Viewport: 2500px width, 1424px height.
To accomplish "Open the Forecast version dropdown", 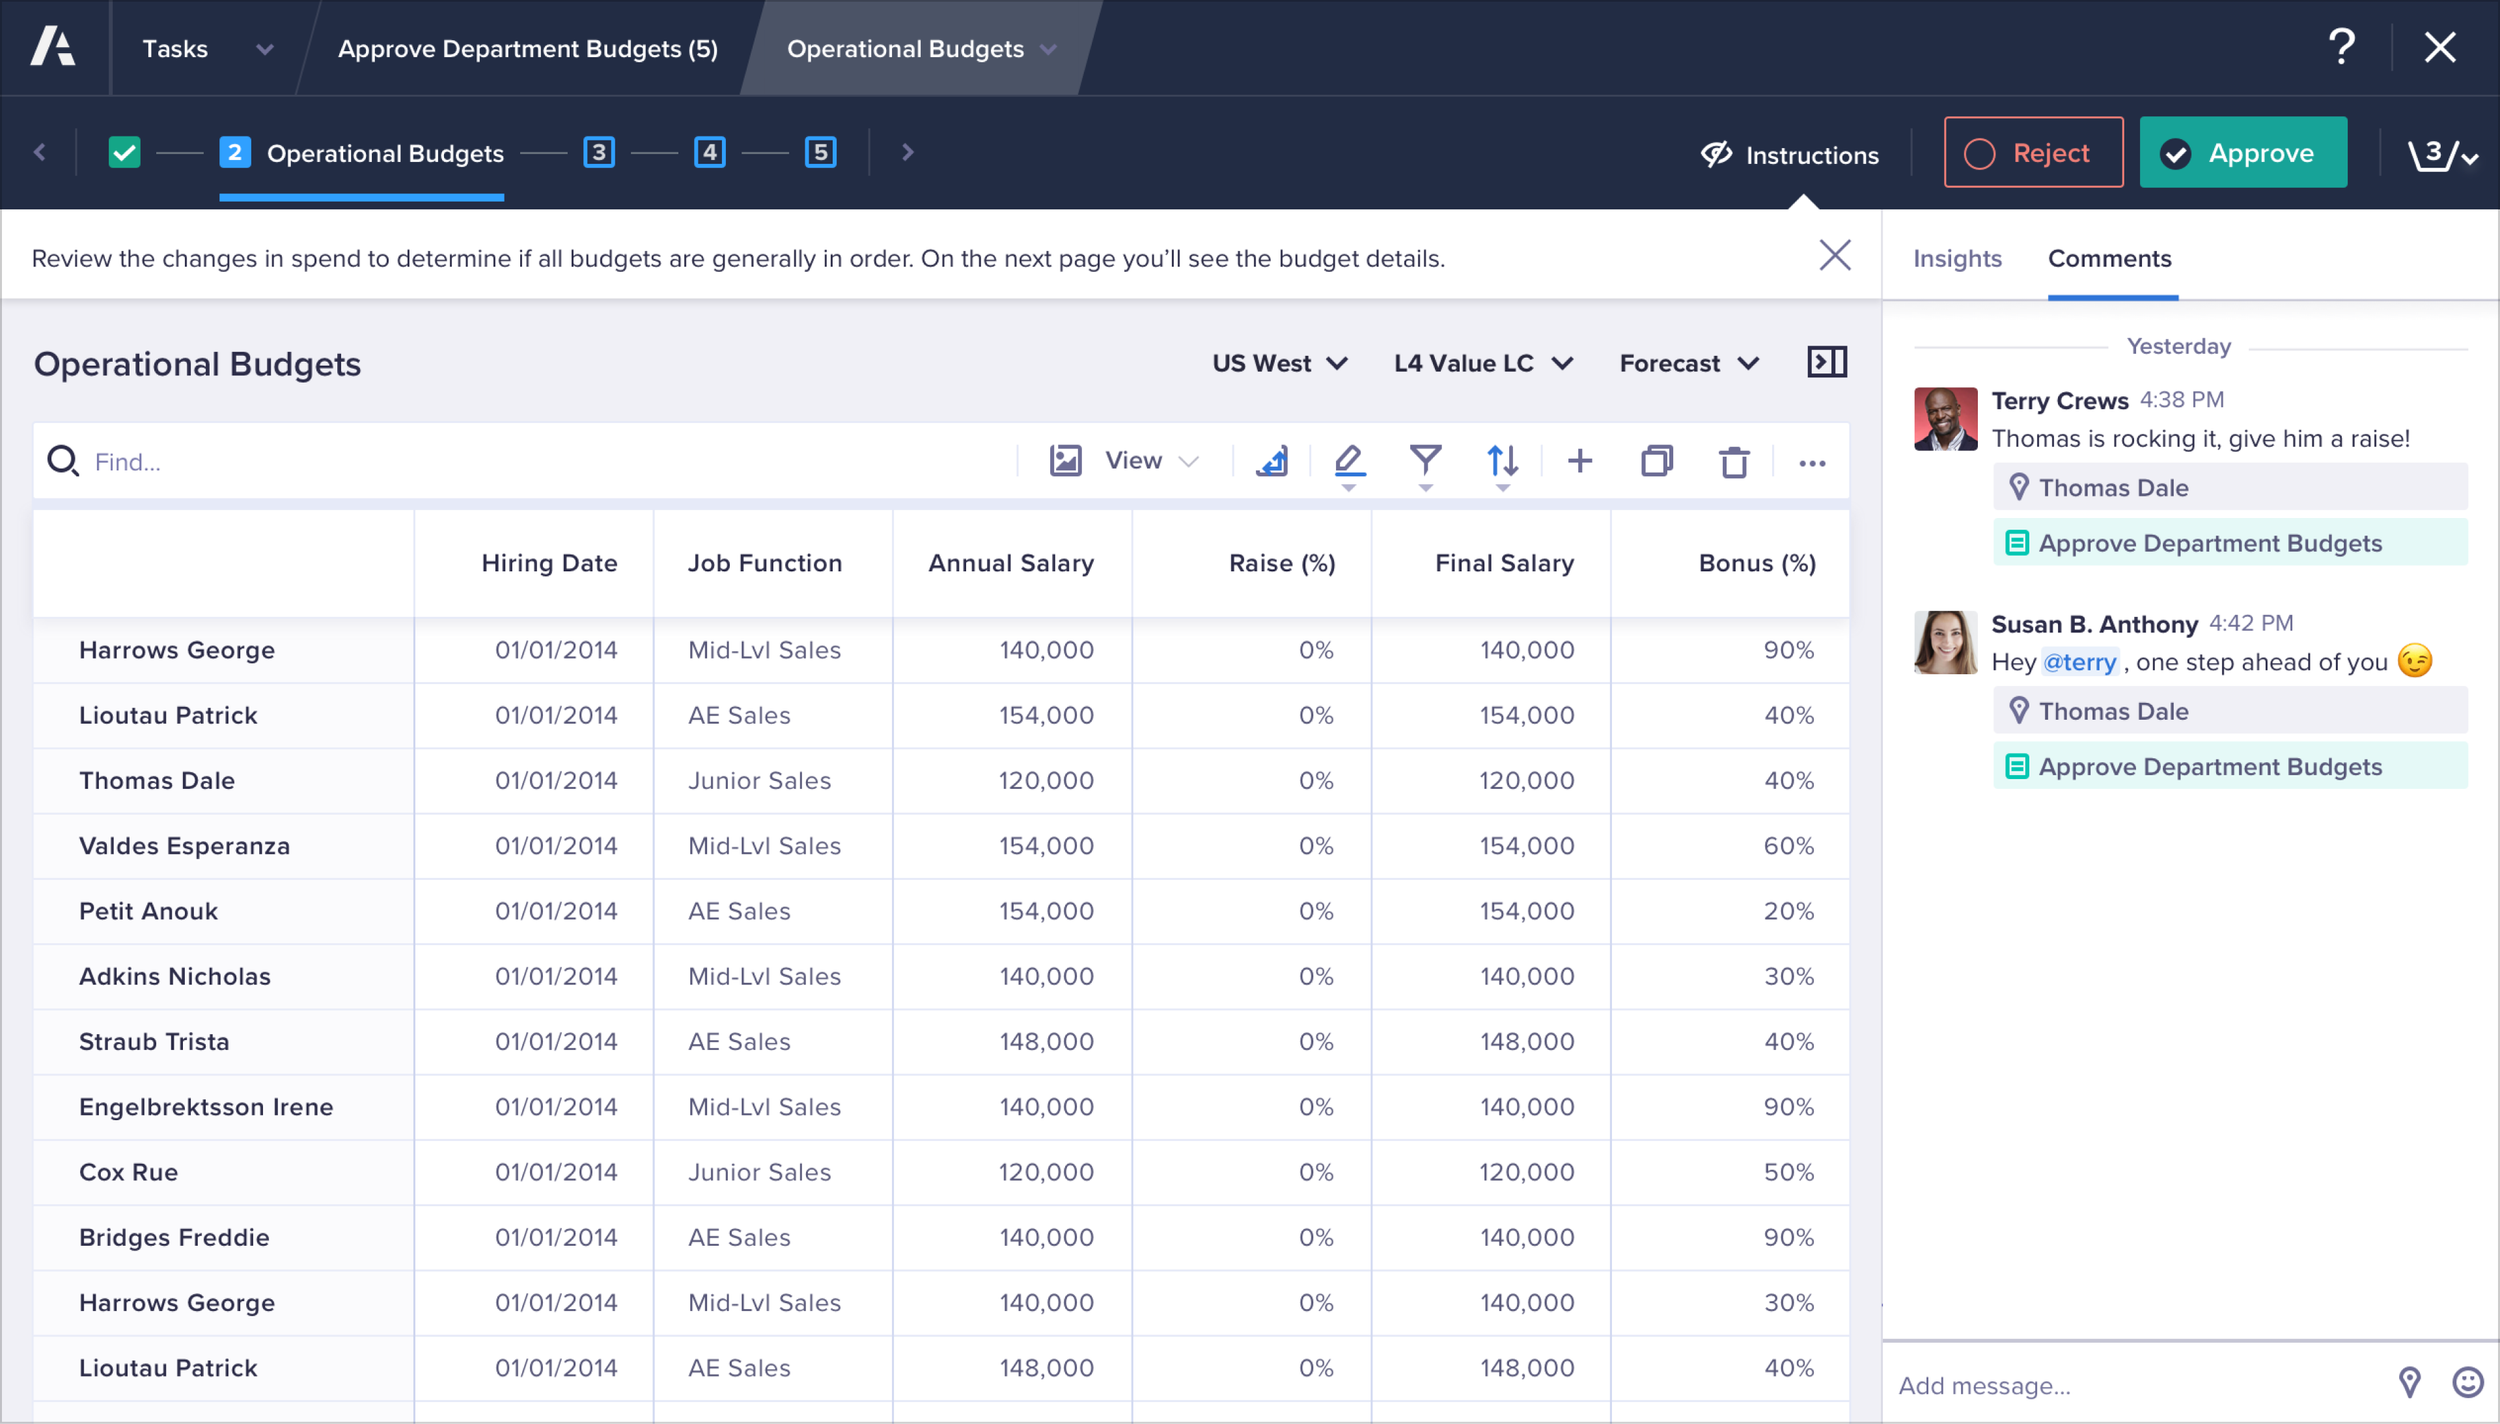I will click(x=1689, y=363).
